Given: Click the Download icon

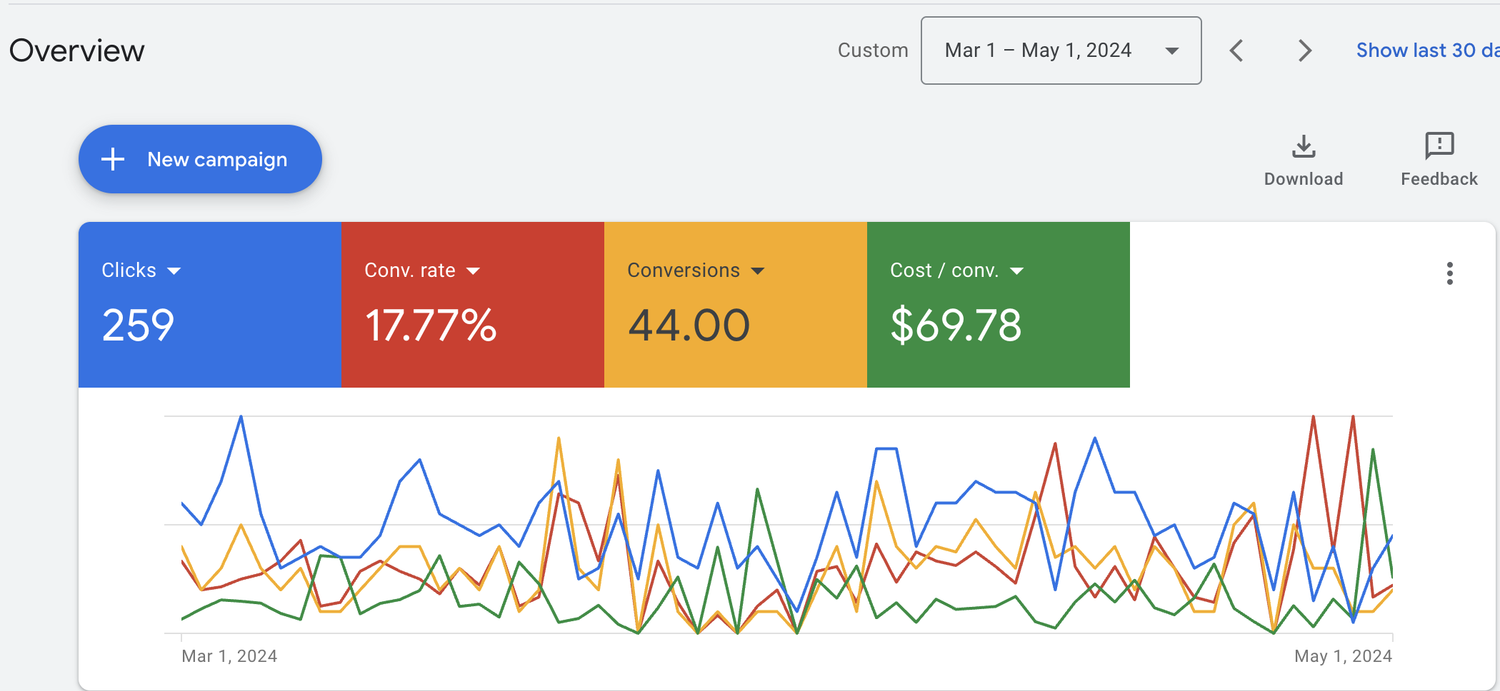Looking at the screenshot, I should tap(1303, 146).
